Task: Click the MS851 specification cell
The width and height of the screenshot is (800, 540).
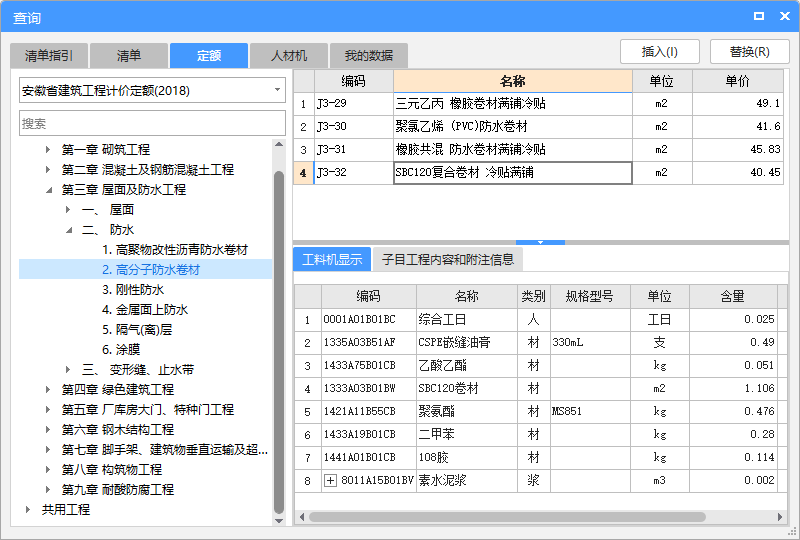Action: [590, 411]
